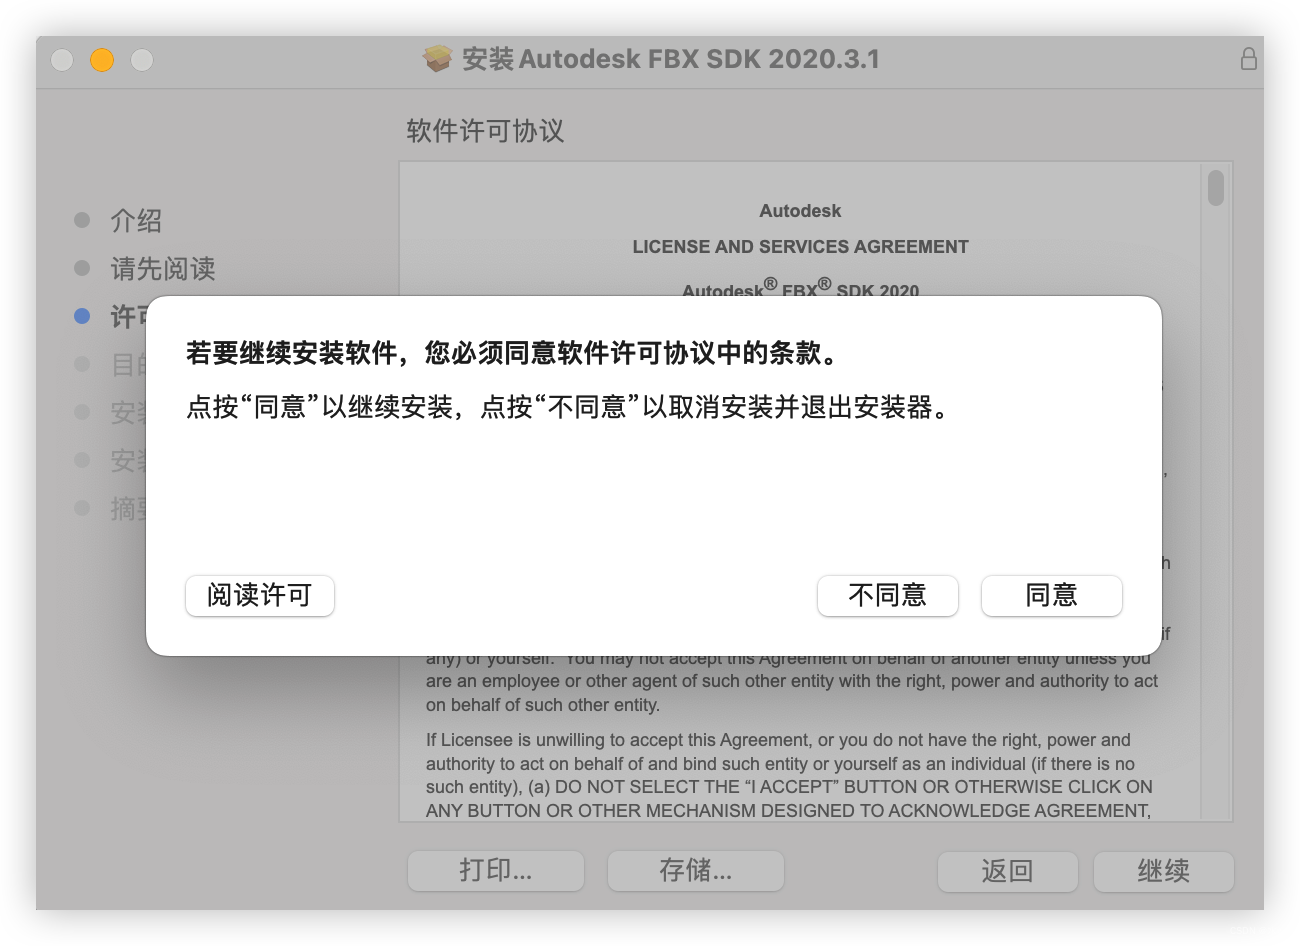Viewport: 1300px width, 946px height.
Task: Select 介绍 step in sidebar
Action: (136, 220)
